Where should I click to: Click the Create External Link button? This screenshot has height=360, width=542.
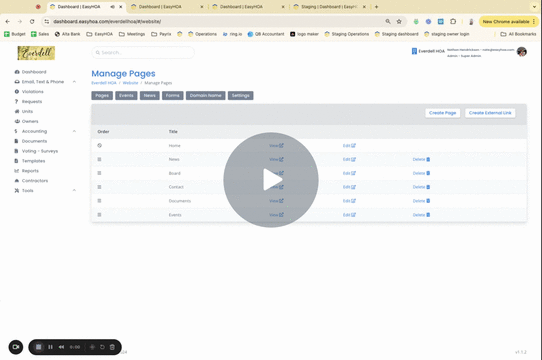(490, 113)
